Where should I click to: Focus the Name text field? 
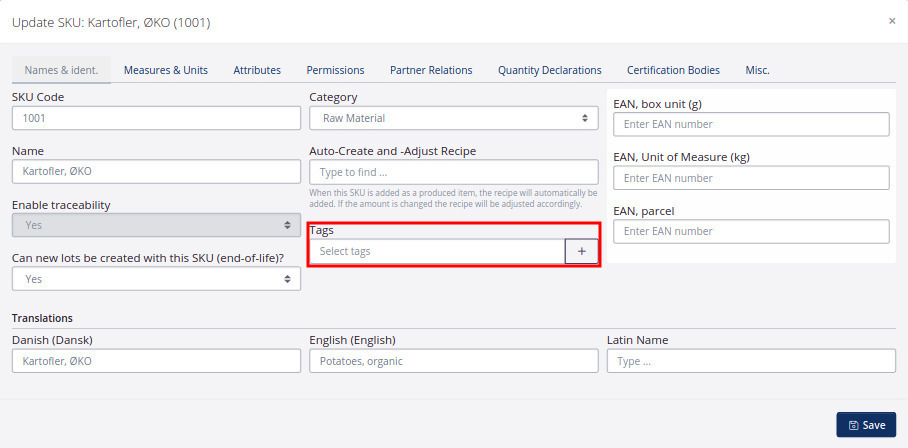click(x=156, y=171)
